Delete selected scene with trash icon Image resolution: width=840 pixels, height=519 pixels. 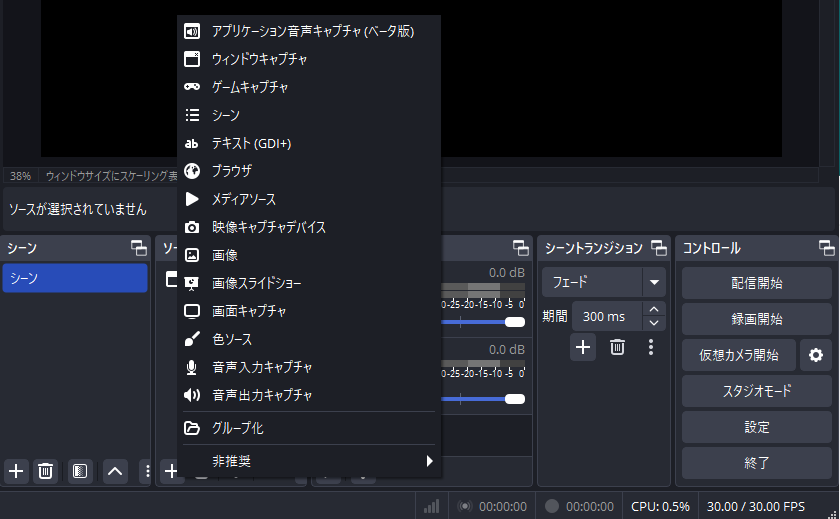[45, 471]
